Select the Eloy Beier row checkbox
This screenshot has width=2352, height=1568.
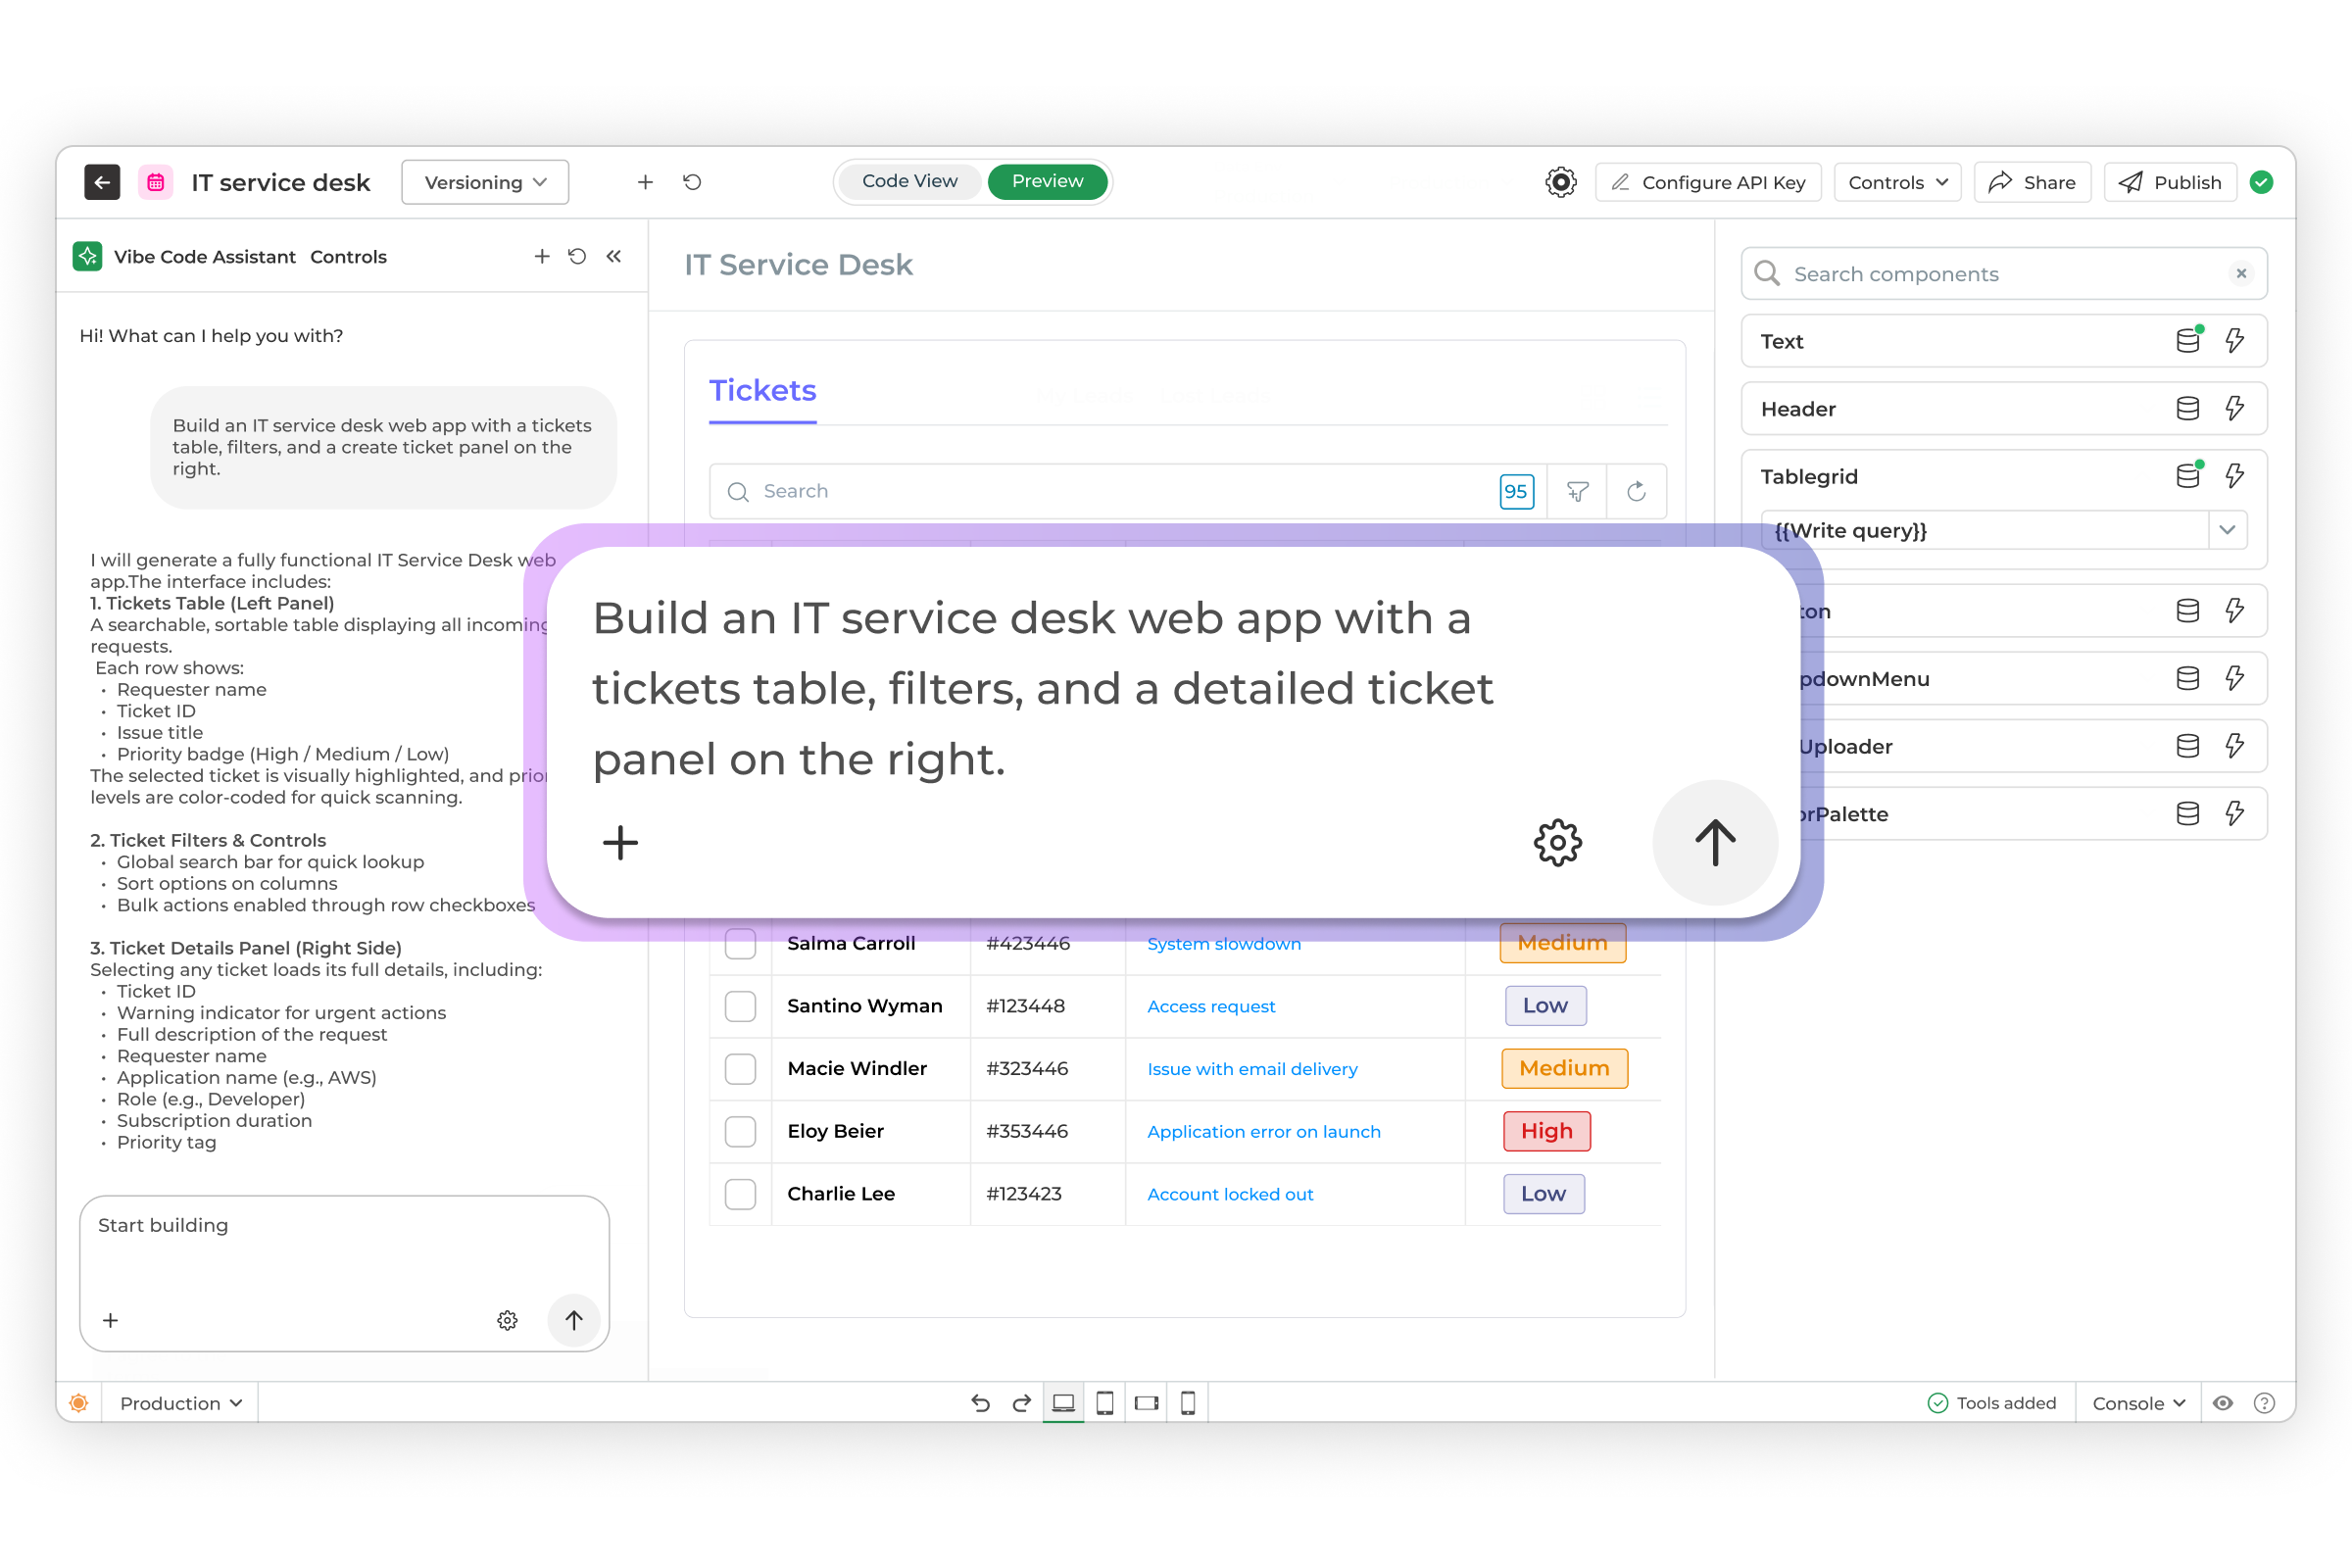coord(740,1131)
